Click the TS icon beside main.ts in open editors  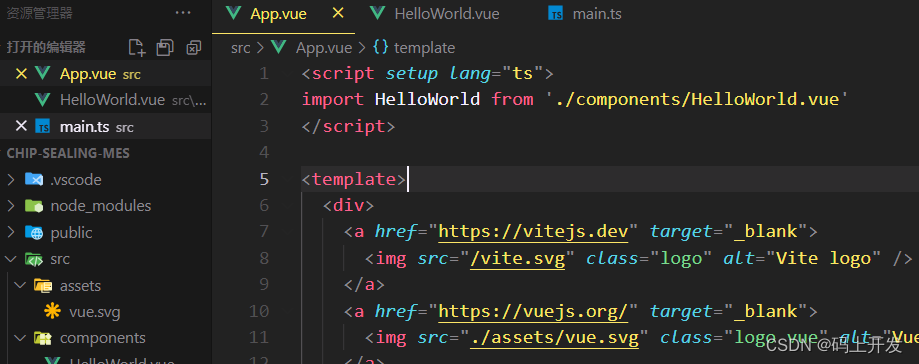point(43,126)
